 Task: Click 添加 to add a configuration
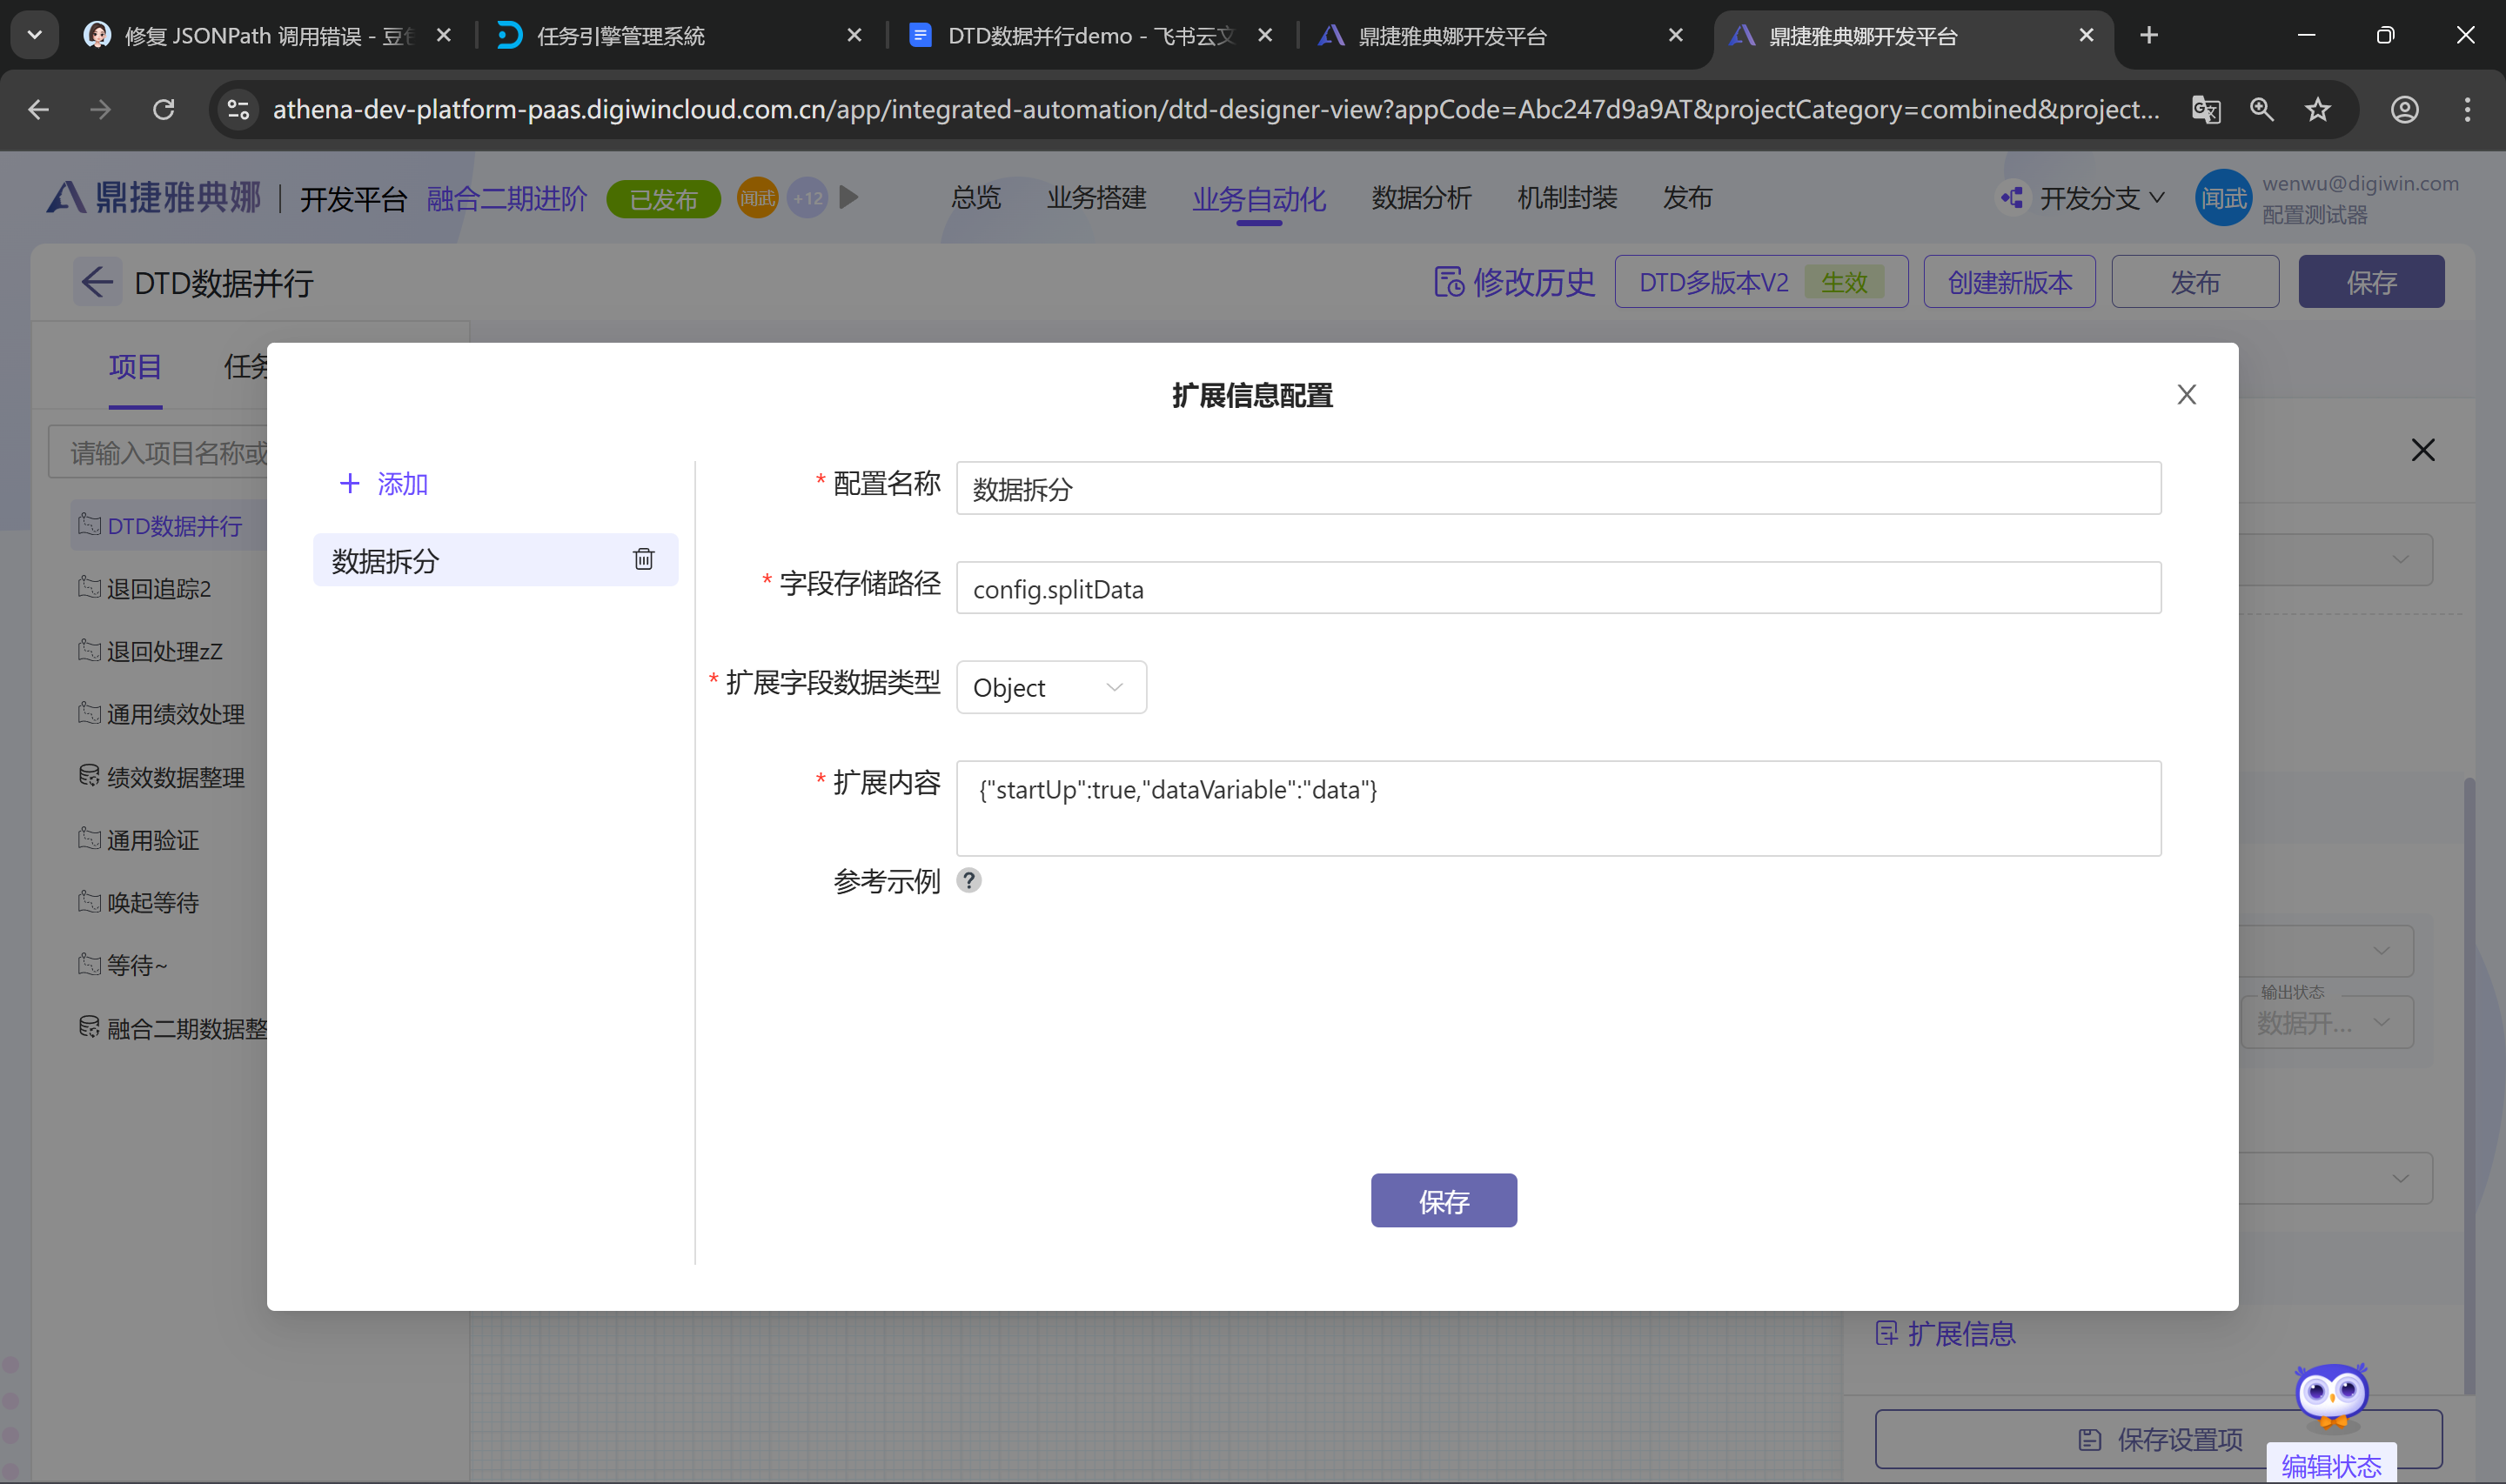(x=384, y=484)
